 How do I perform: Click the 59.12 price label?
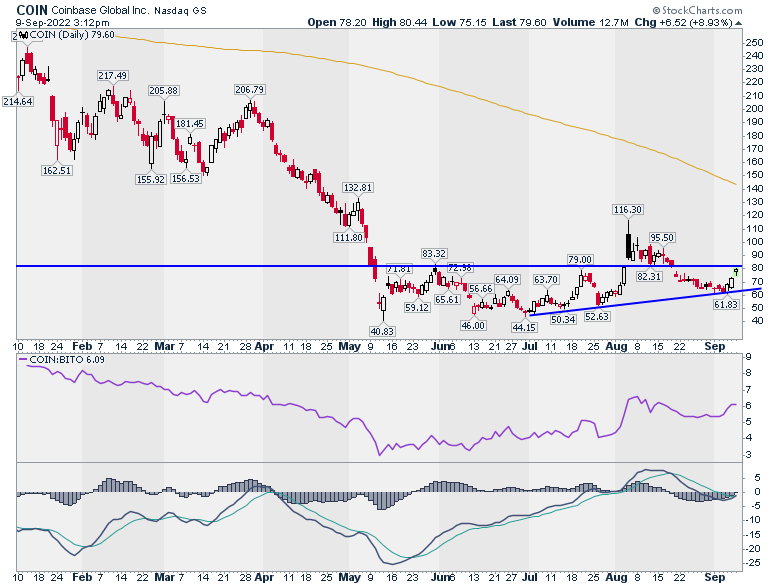point(417,307)
